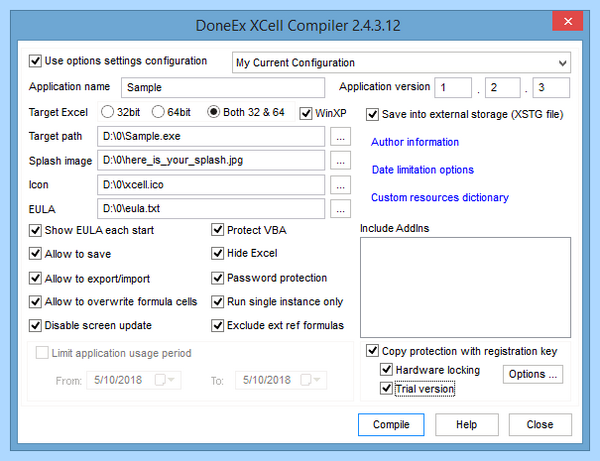600x461 pixels.
Task: Click the Close button at bottom
Action: point(540,425)
